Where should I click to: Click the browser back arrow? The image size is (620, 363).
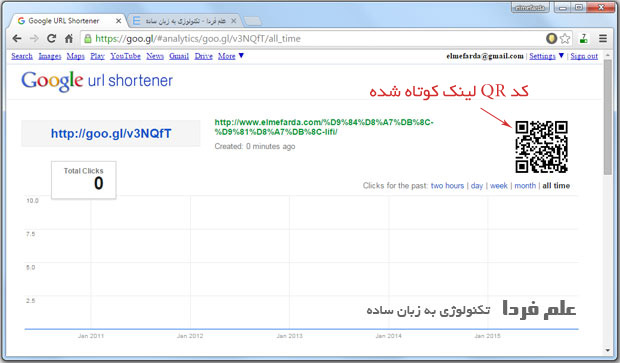[x=17, y=38]
